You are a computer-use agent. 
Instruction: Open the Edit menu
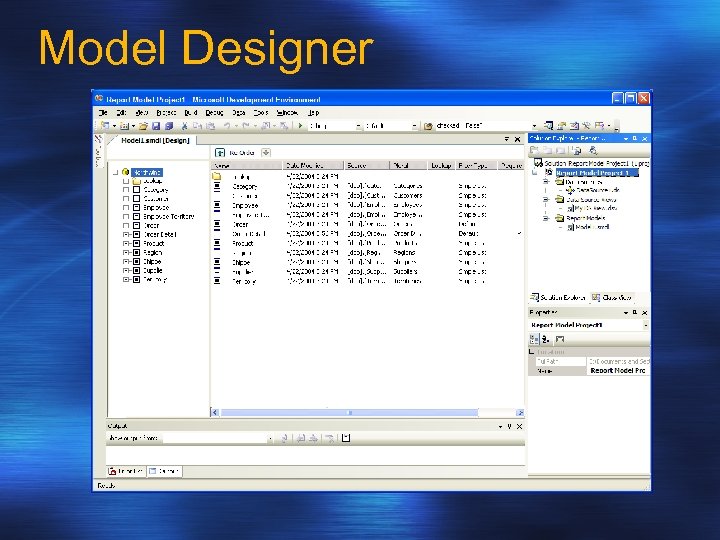(121, 112)
